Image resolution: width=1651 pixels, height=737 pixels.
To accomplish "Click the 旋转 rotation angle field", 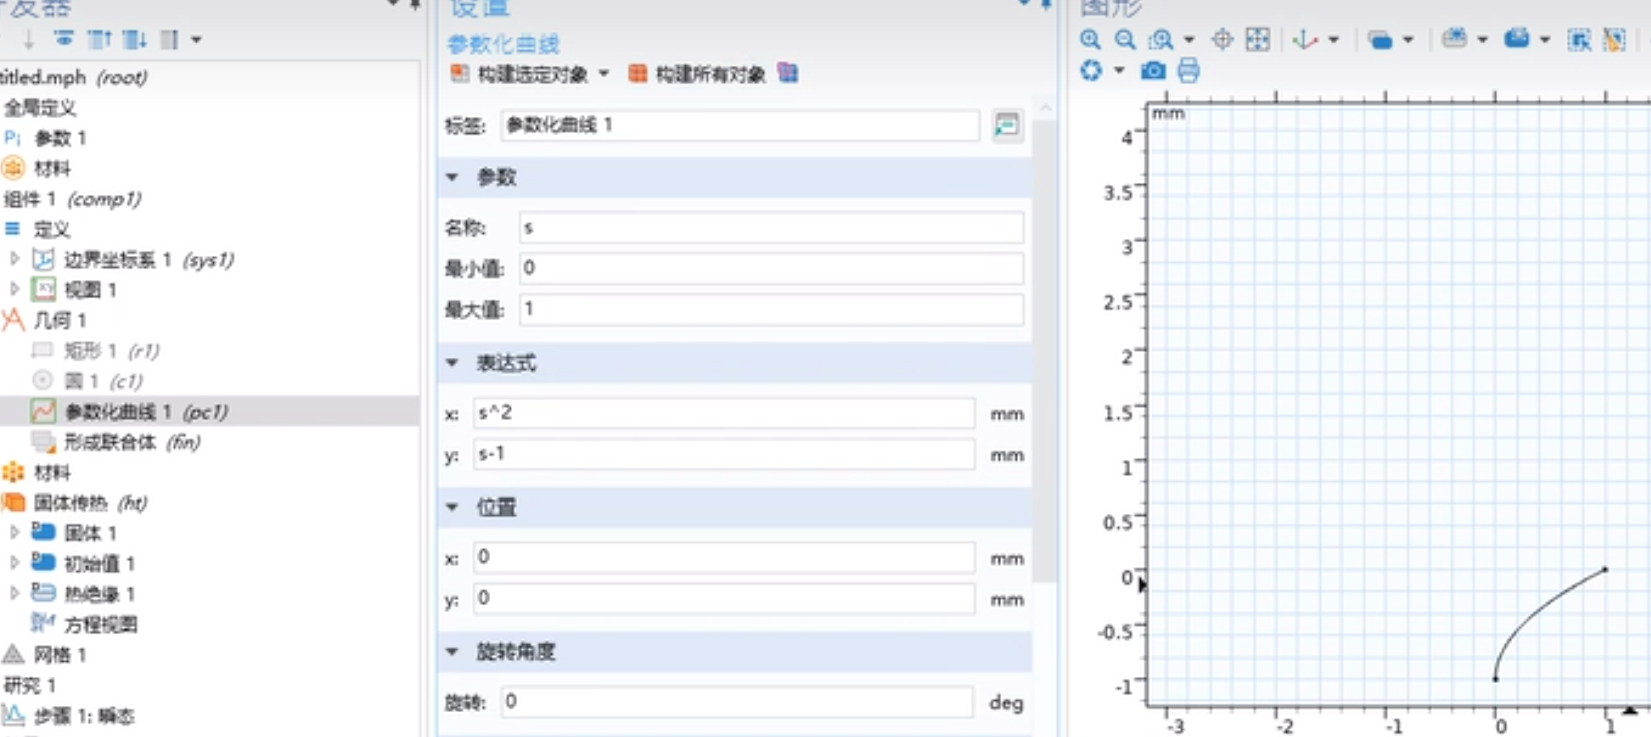I will [736, 702].
